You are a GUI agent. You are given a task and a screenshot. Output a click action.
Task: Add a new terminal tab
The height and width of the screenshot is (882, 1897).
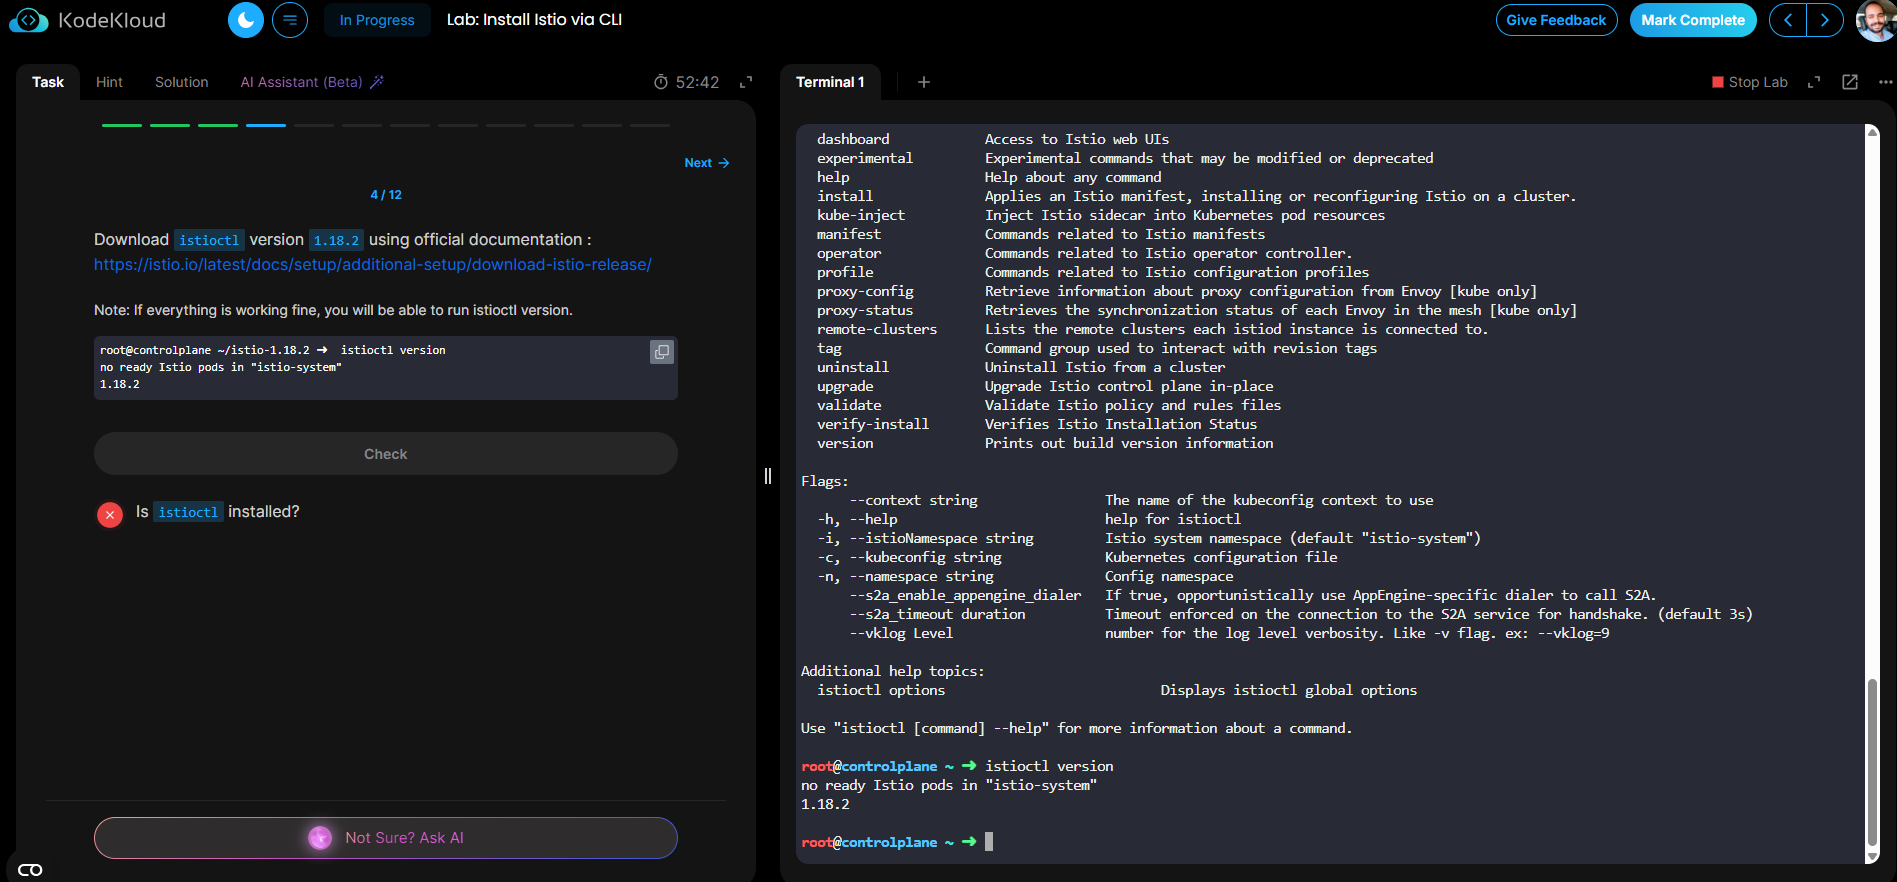pos(924,82)
